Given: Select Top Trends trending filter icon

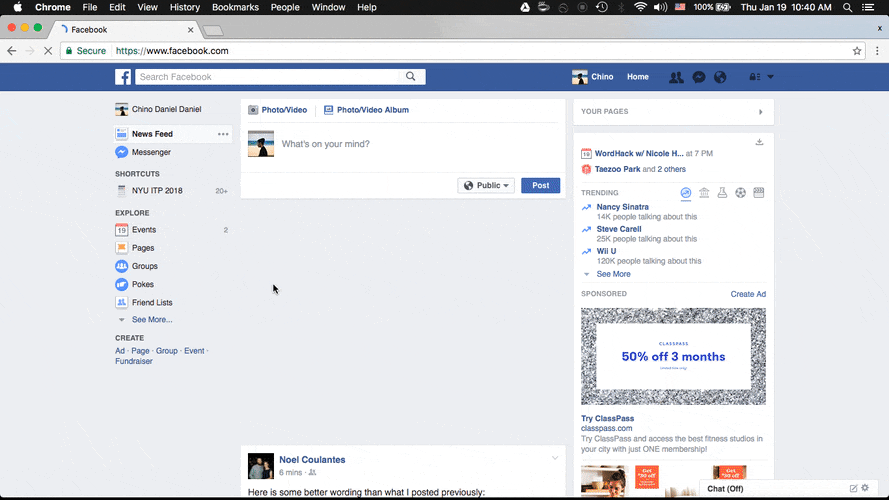Looking at the screenshot, I should tap(685, 193).
